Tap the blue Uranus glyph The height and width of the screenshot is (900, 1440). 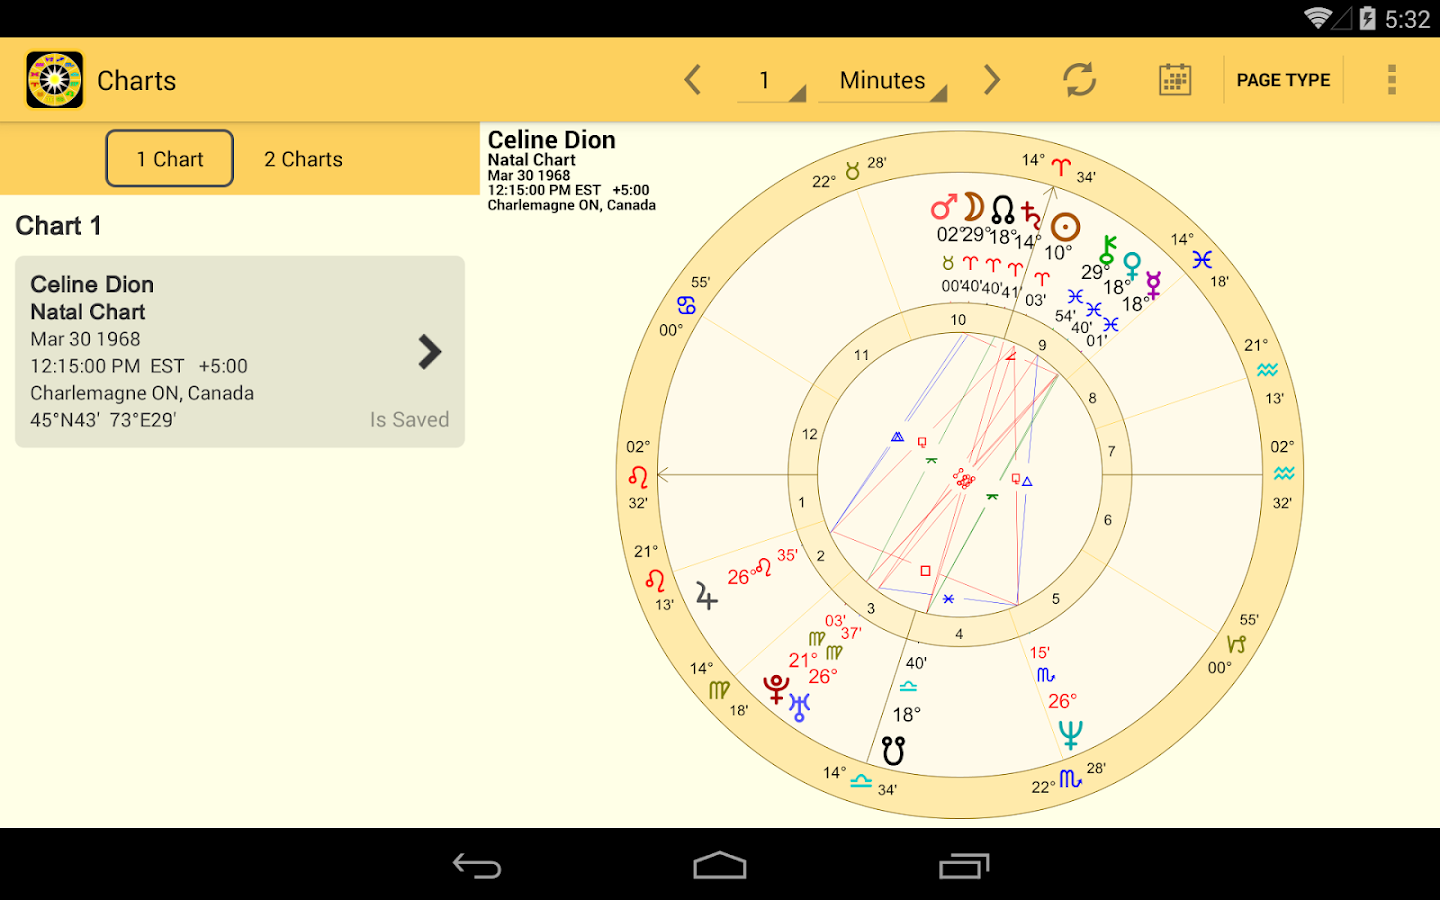coord(799,707)
